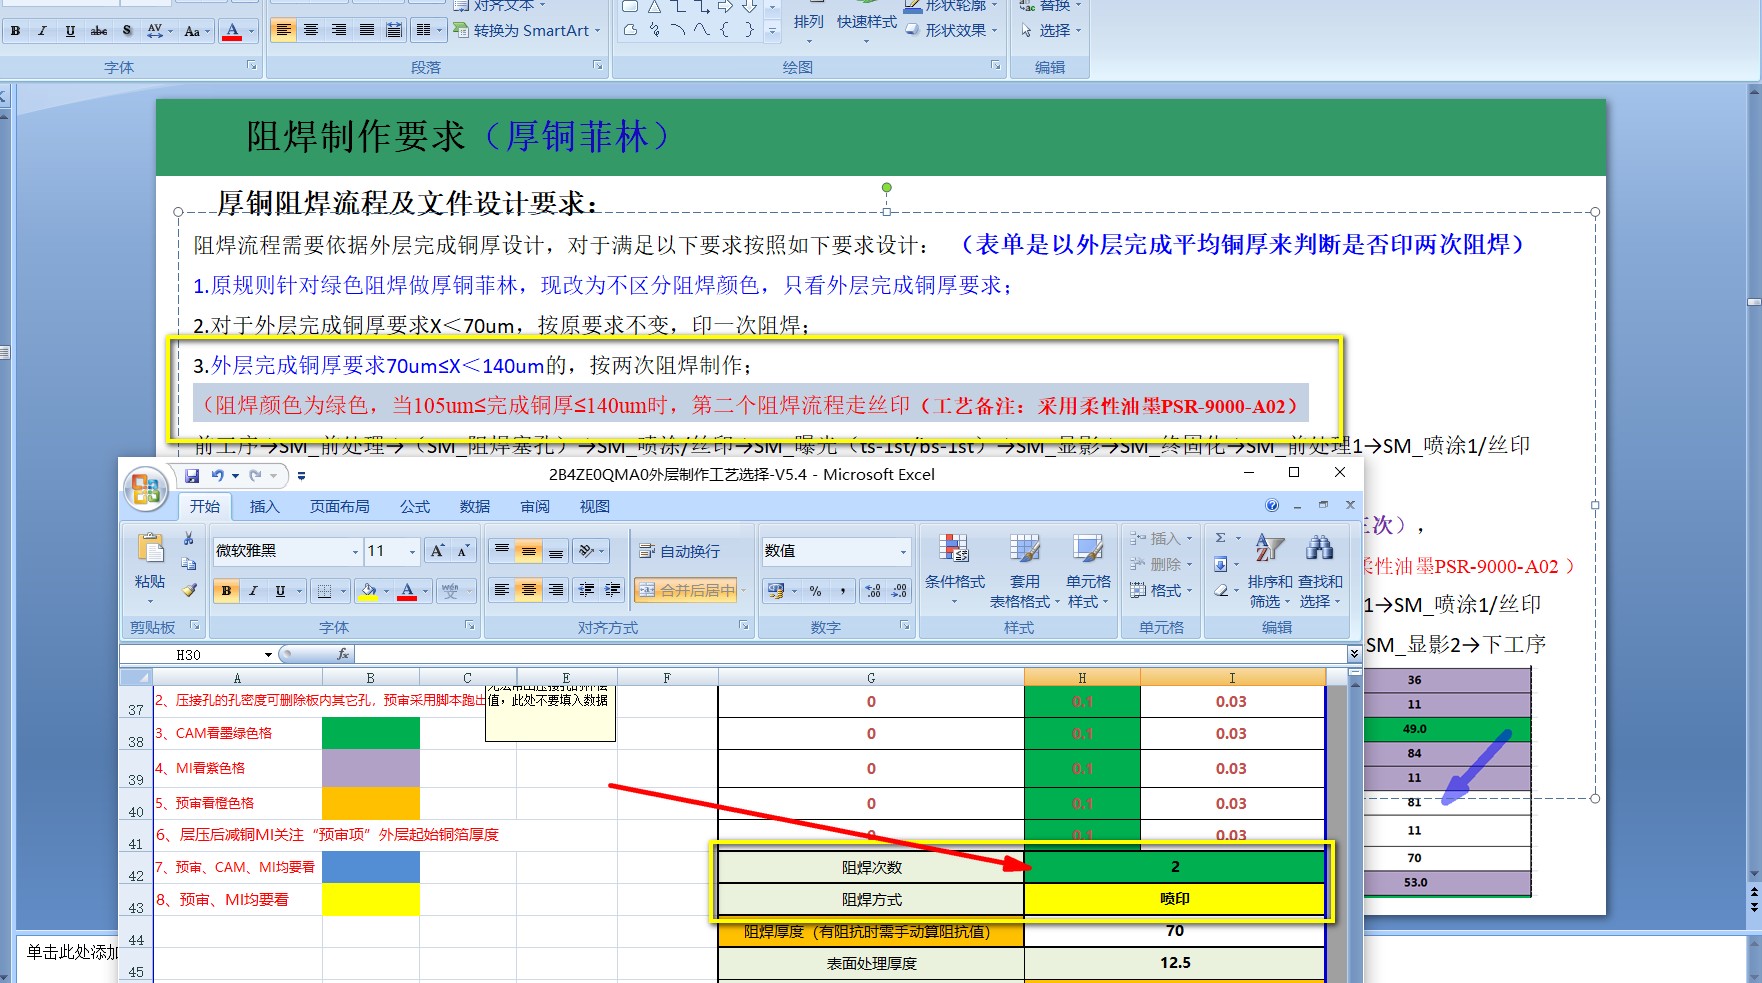Viewport: 1762px width, 983px height.
Task: Open Excel help question mark
Action: tap(1272, 505)
